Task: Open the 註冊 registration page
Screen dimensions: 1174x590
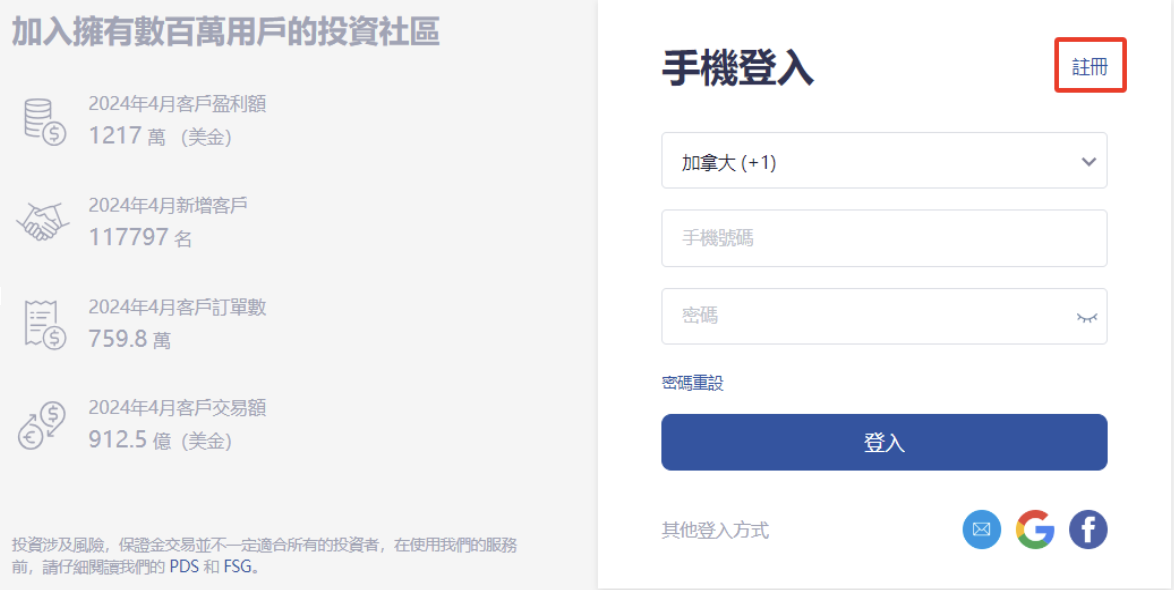Action: click(1089, 65)
